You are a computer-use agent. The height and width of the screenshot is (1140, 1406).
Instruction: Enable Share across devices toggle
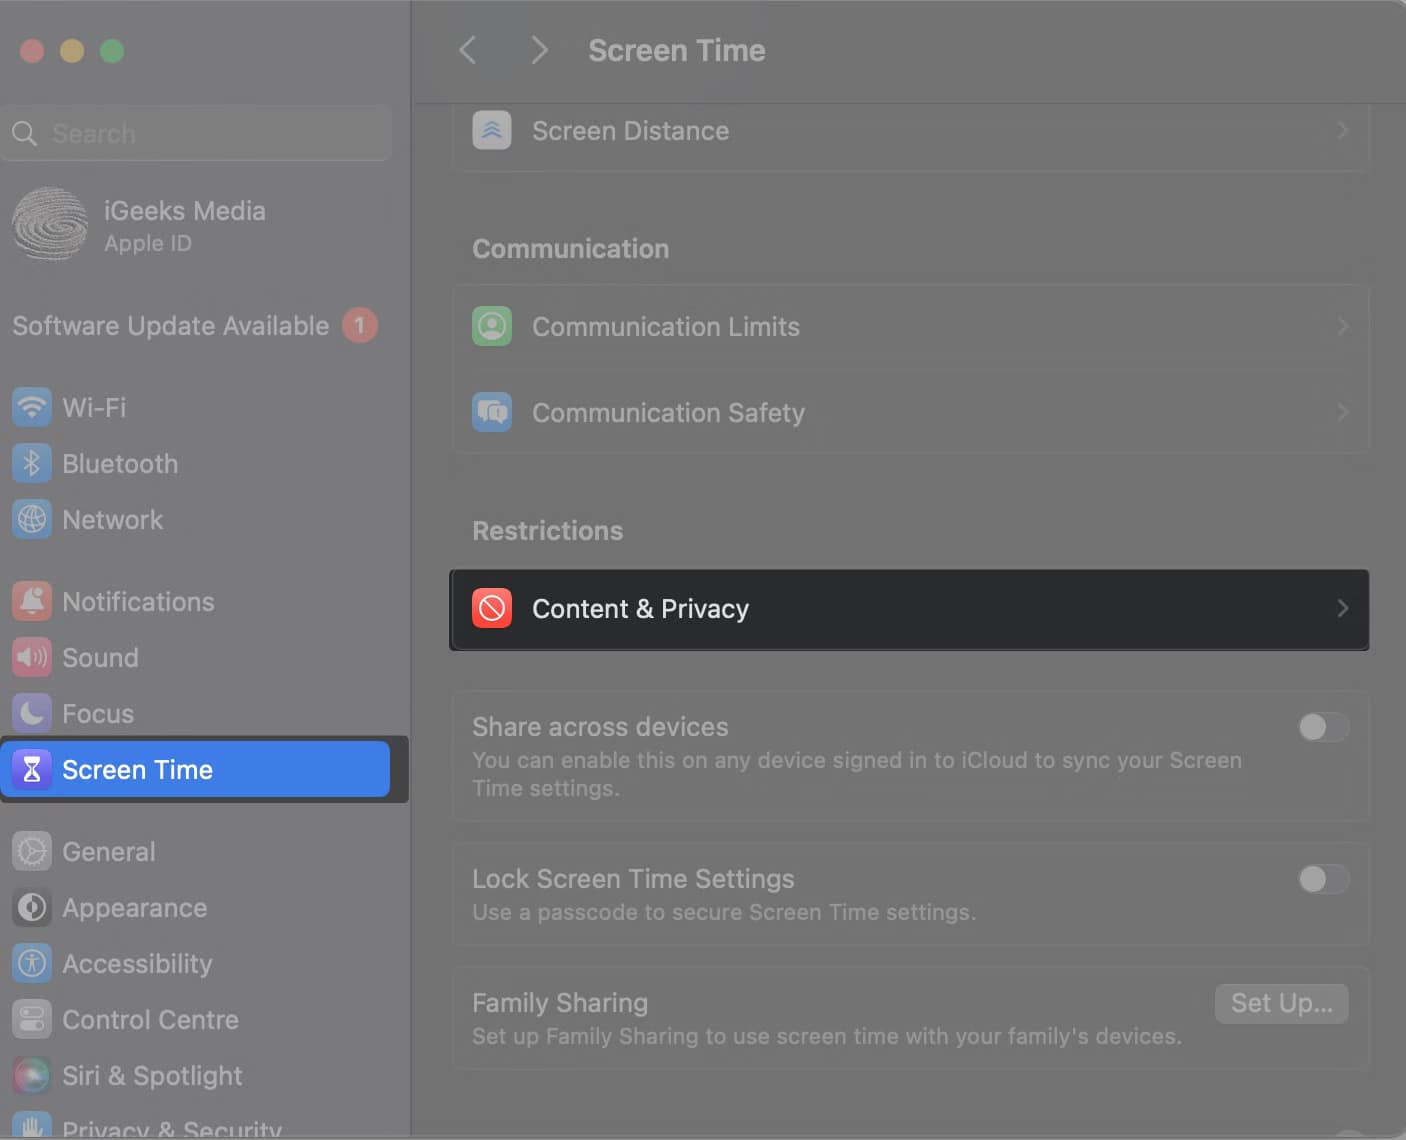pyautogui.click(x=1322, y=727)
